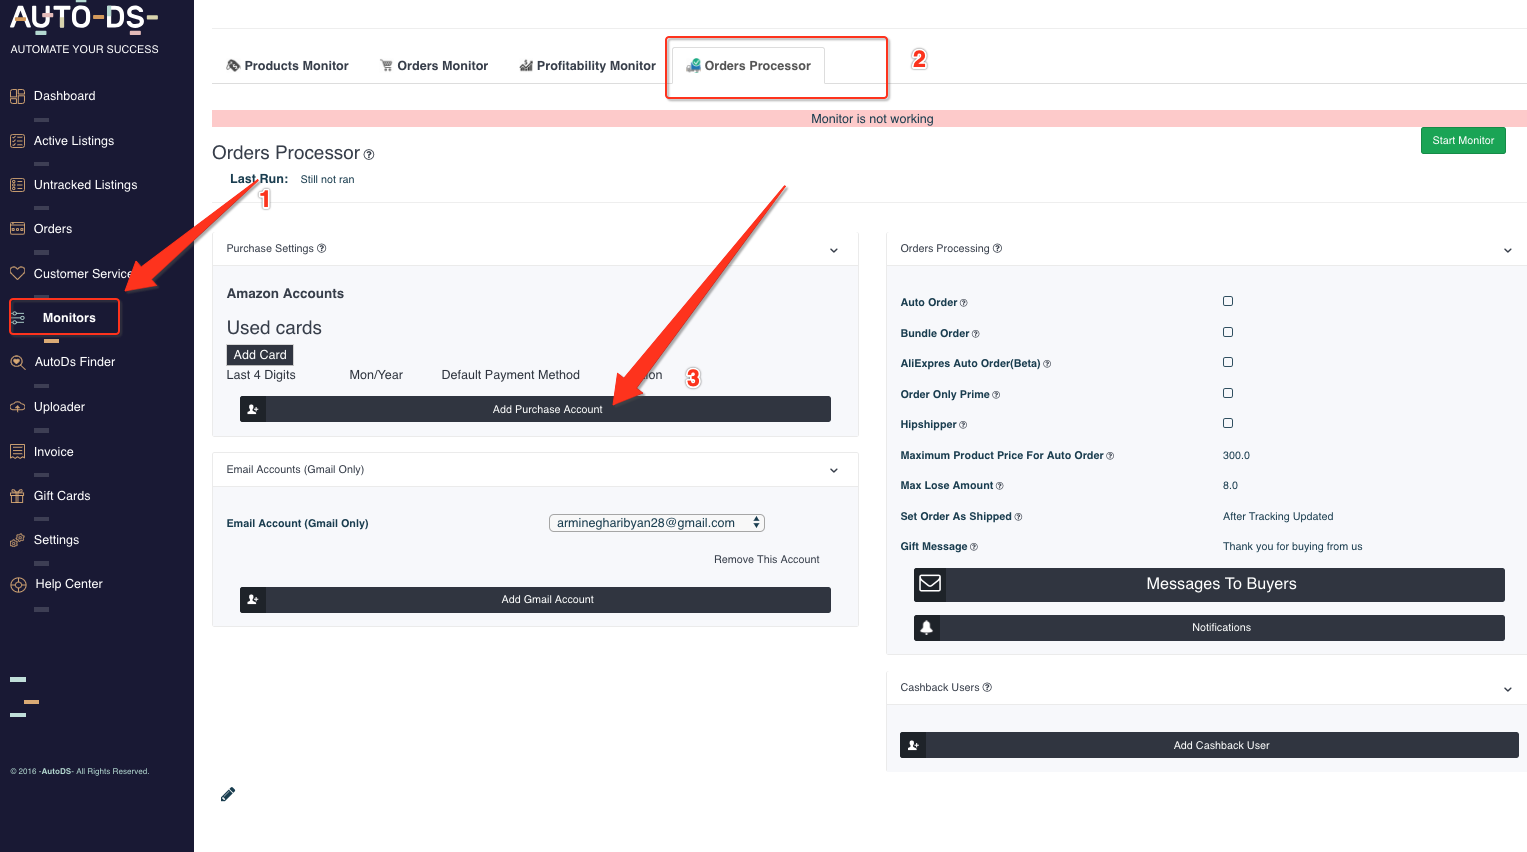Click the Auto Order help icon
This screenshot has height=852, width=1527.
[x=964, y=303]
